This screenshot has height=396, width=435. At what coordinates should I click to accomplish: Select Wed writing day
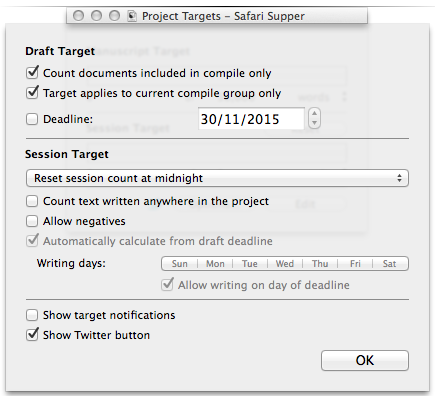coord(285,264)
